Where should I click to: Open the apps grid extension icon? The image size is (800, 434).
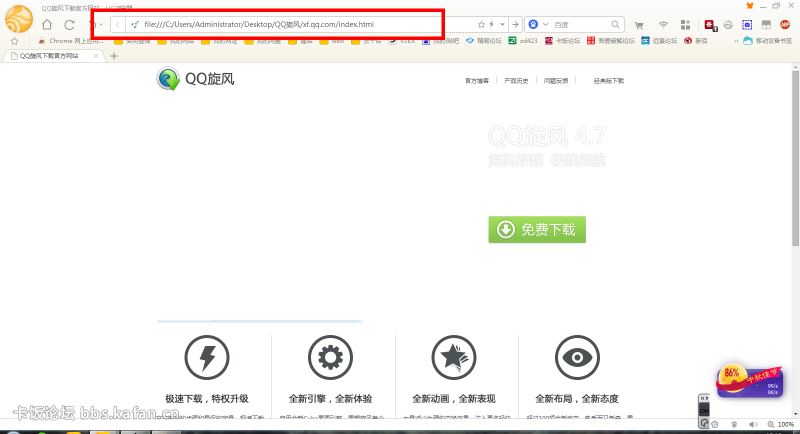pos(685,24)
